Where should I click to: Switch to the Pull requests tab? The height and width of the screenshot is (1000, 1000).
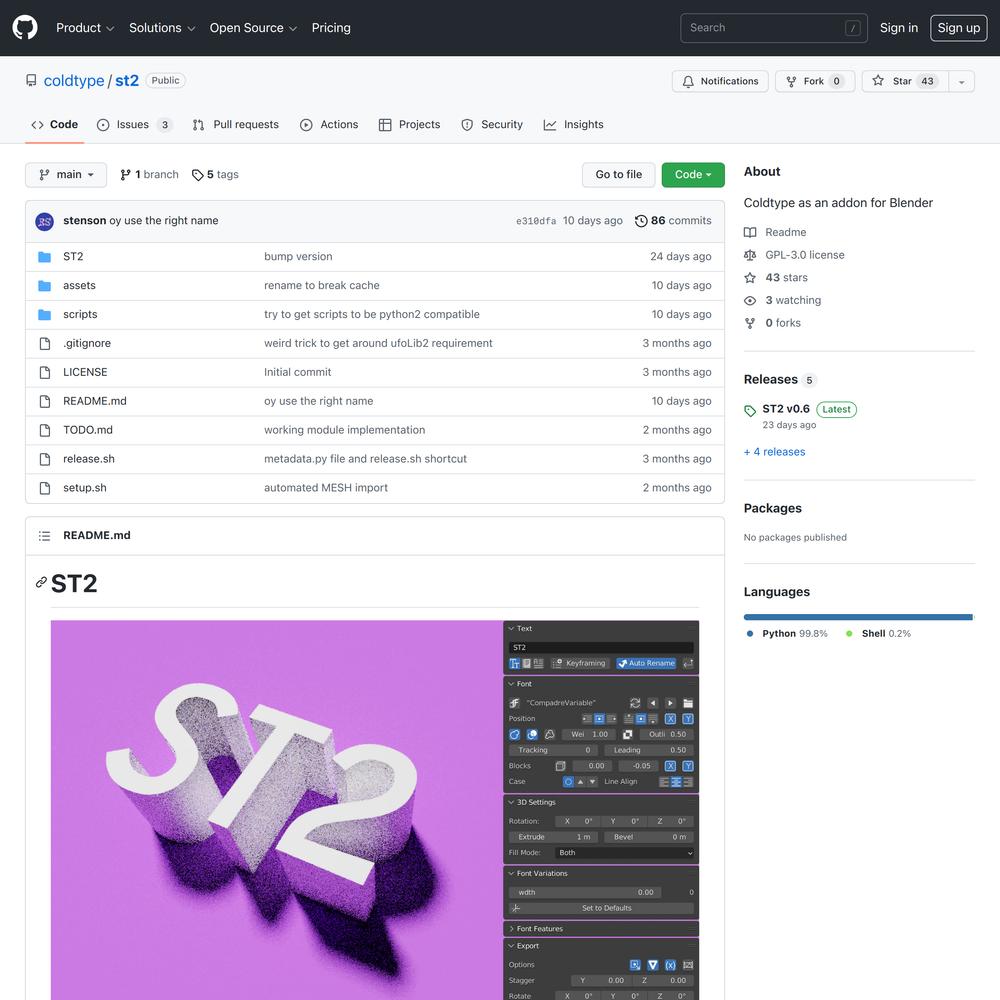(x=235, y=124)
